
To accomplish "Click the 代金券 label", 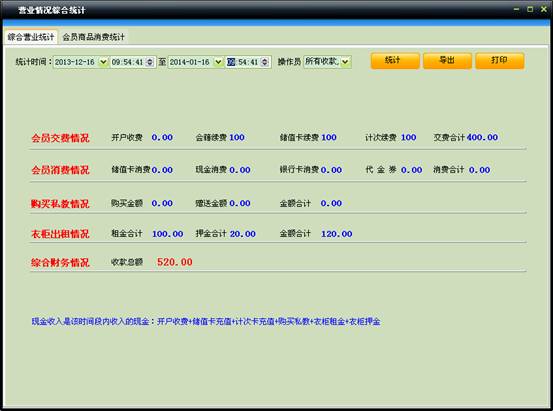I will (381, 170).
